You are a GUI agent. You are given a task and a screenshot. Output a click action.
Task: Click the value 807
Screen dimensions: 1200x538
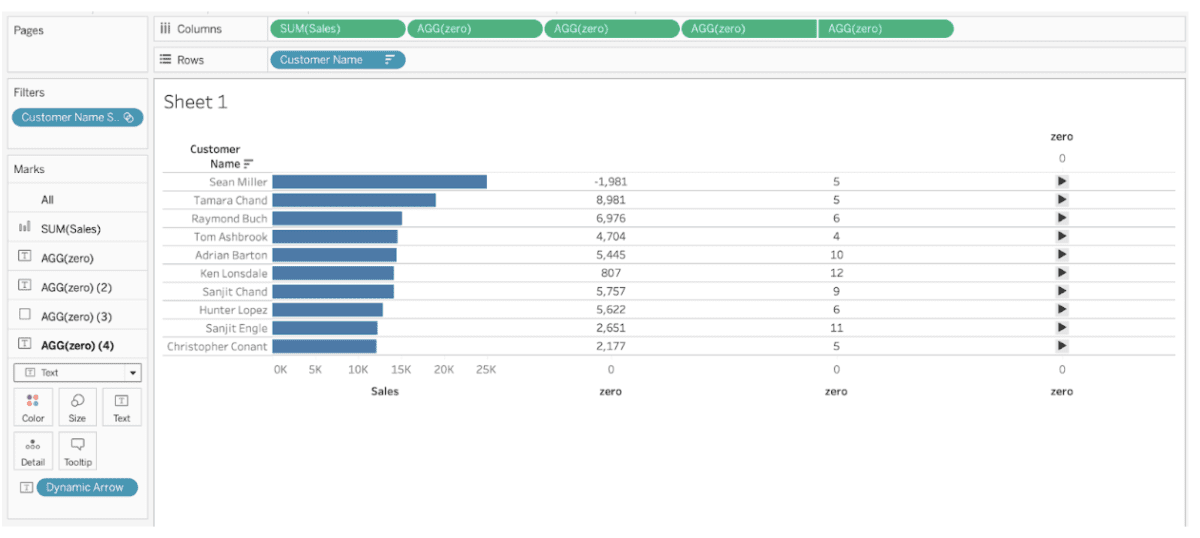(x=610, y=273)
